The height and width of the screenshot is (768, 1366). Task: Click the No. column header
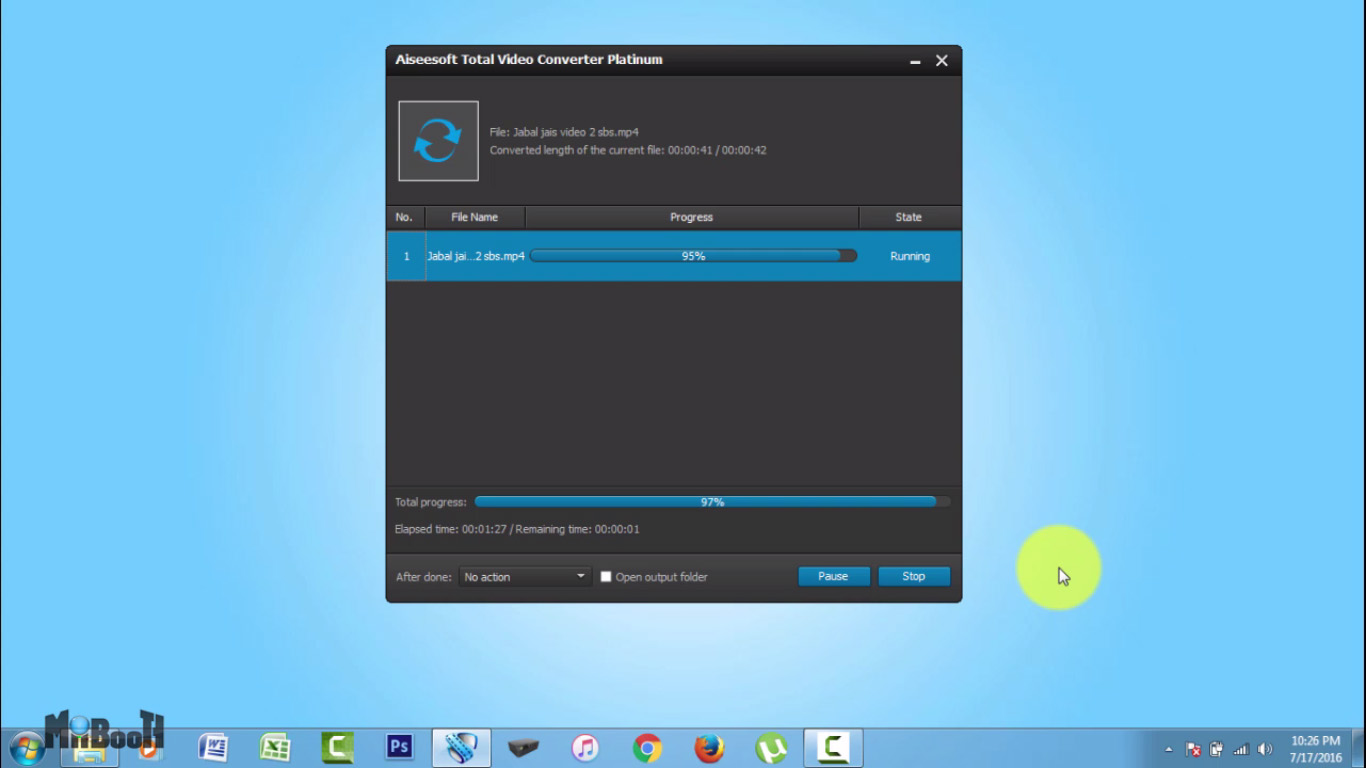tap(405, 217)
